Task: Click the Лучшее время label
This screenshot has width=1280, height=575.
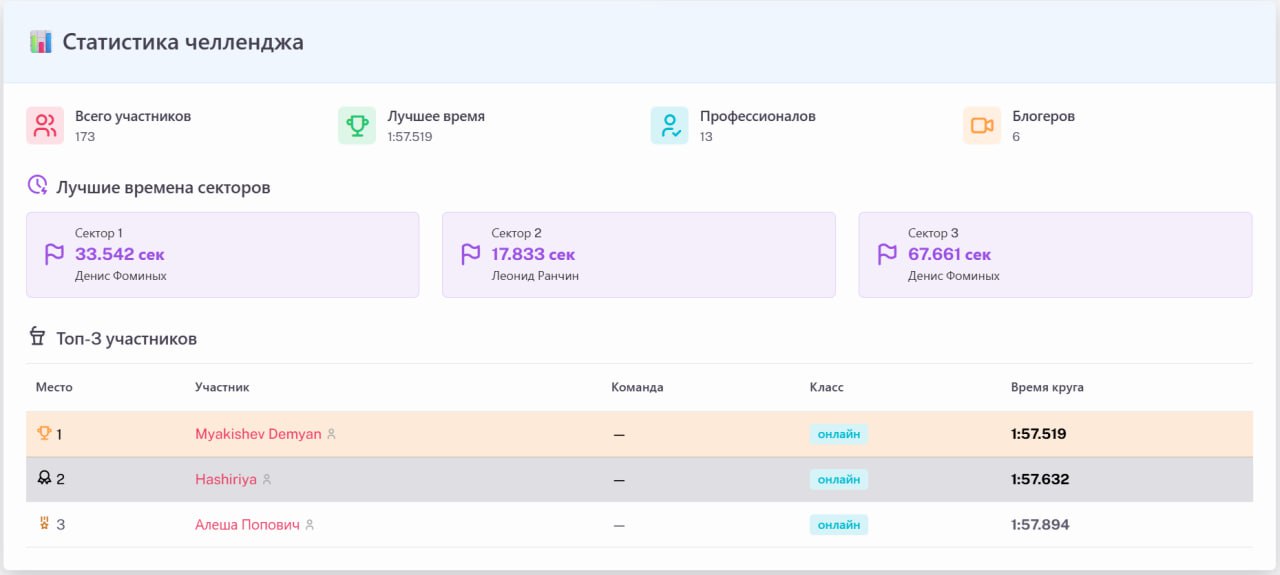Action: pyautogui.click(x=436, y=116)
